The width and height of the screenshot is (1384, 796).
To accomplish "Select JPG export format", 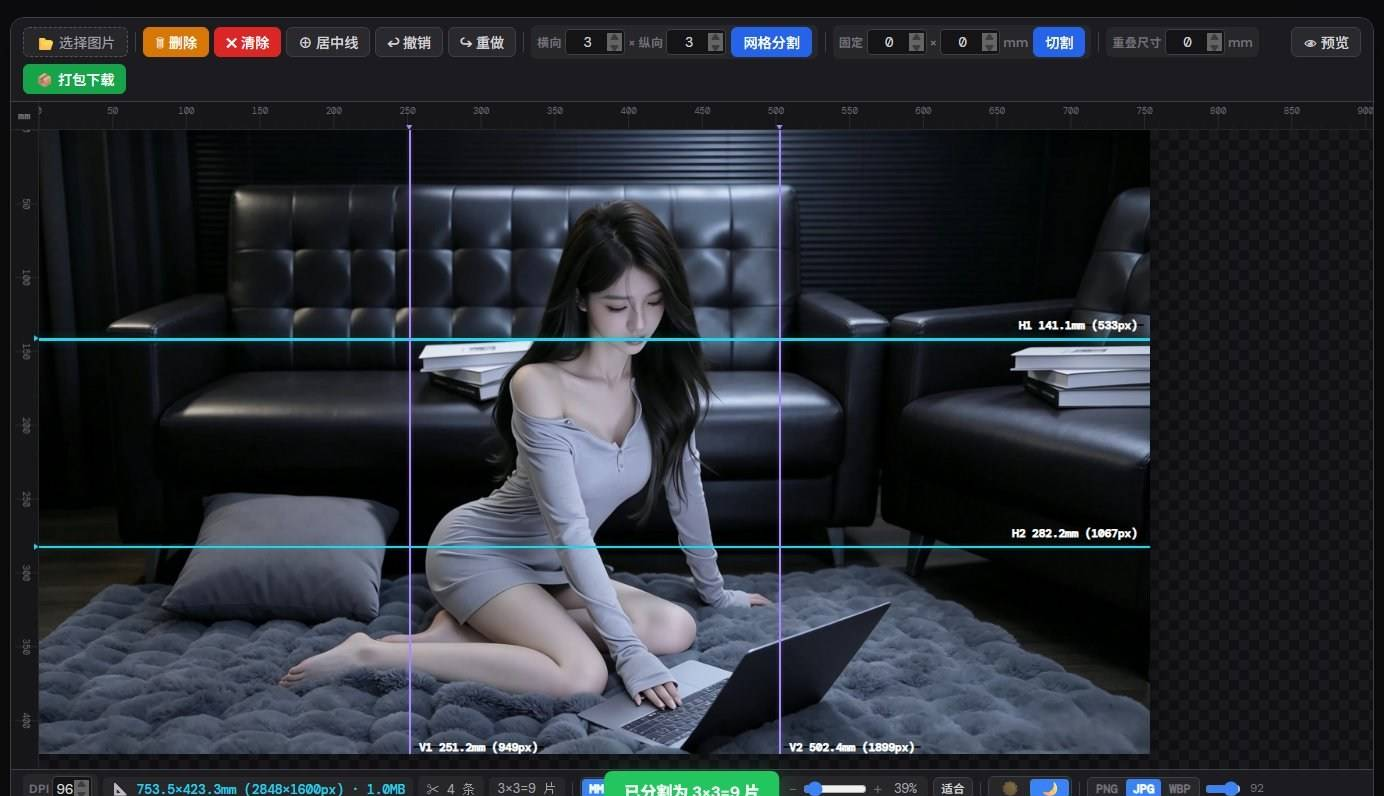I will coord(1143,788).
